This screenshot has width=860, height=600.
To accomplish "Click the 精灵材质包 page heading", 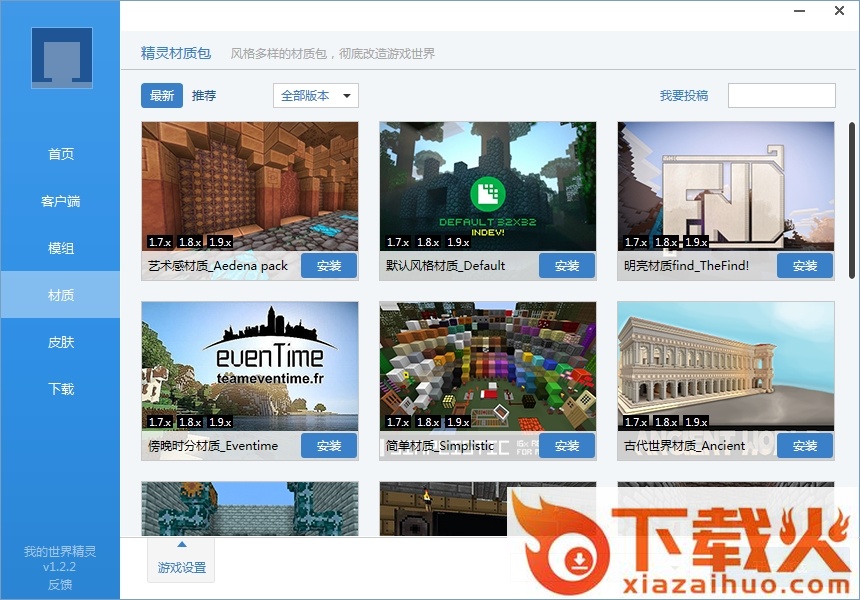I will pos(176,53).
